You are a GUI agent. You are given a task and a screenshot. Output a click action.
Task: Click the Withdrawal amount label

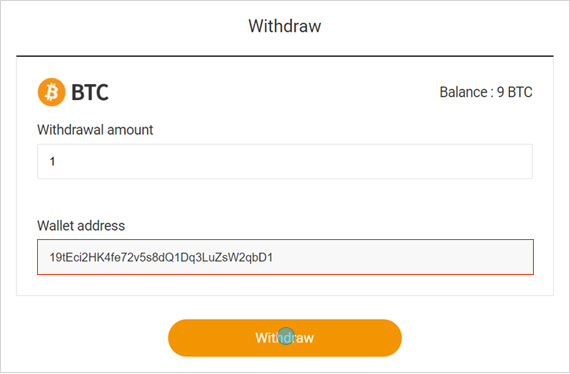click(95, 130)
